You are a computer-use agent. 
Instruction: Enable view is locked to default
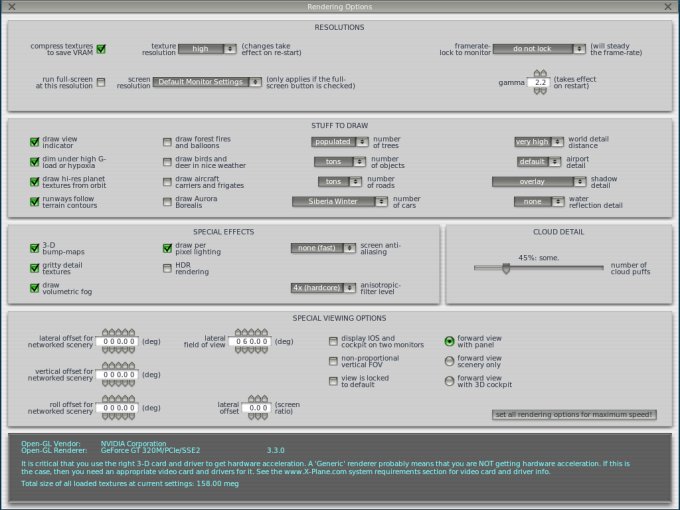pos(333,381)
